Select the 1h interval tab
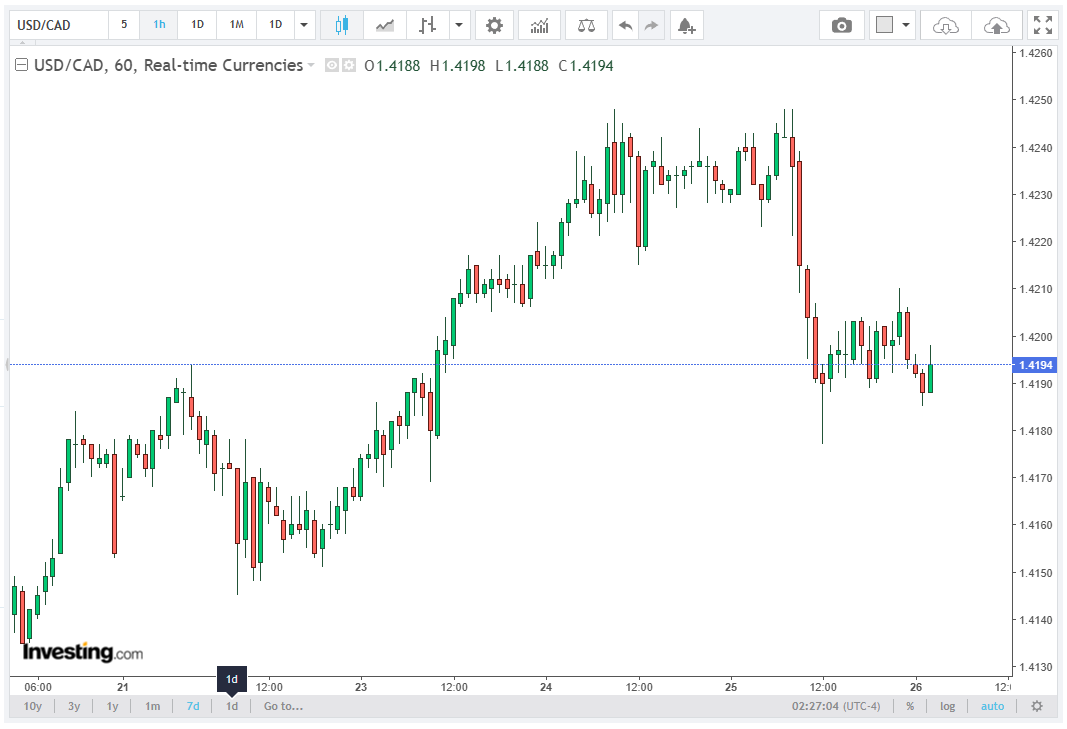 click(159, 25)
